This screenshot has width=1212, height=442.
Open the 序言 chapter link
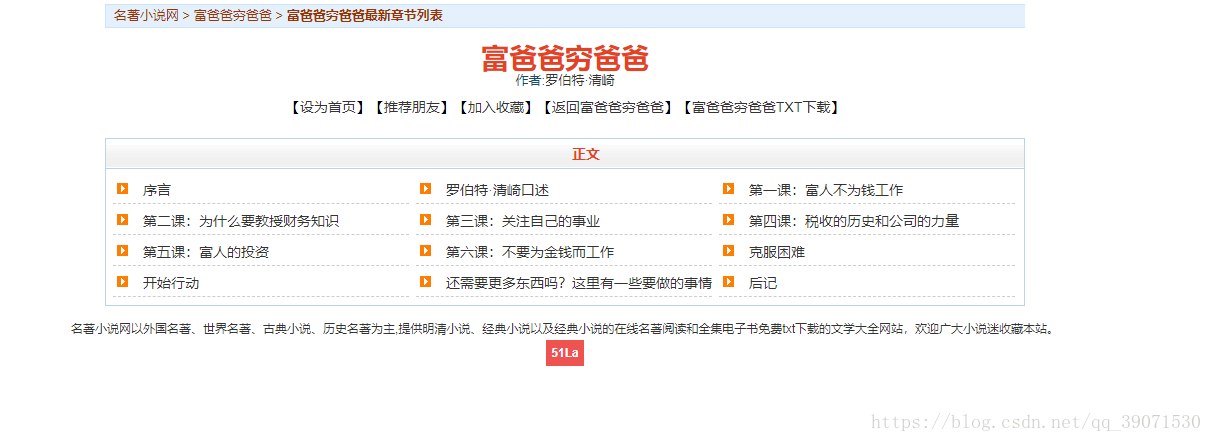(x=157, y=190)
